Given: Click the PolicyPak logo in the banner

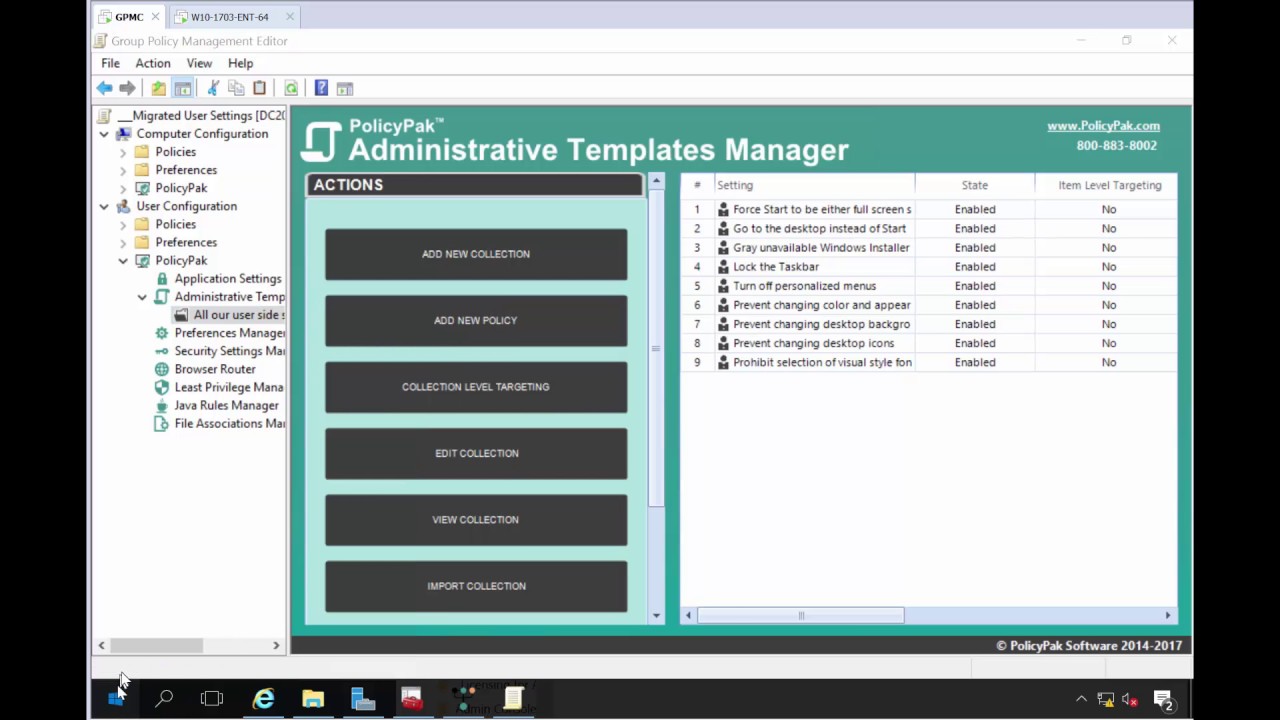Looking at the screenshot, I should point(322,142).
